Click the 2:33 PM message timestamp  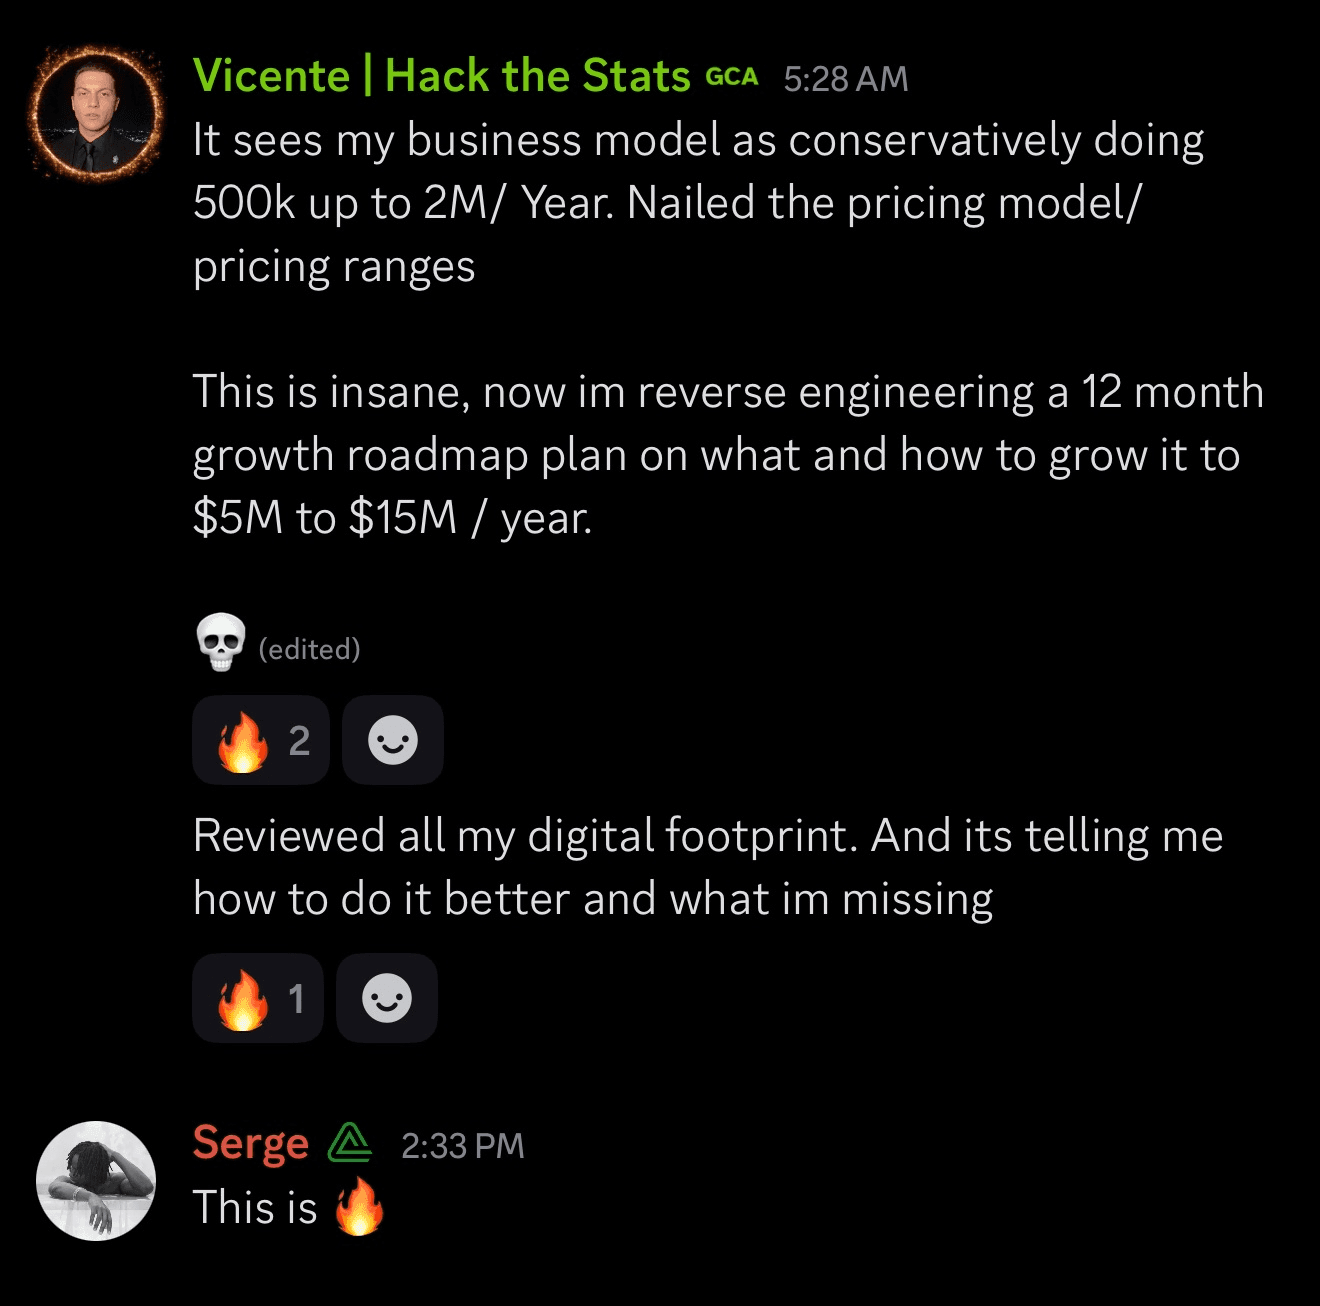click(x=462, y=1146)
